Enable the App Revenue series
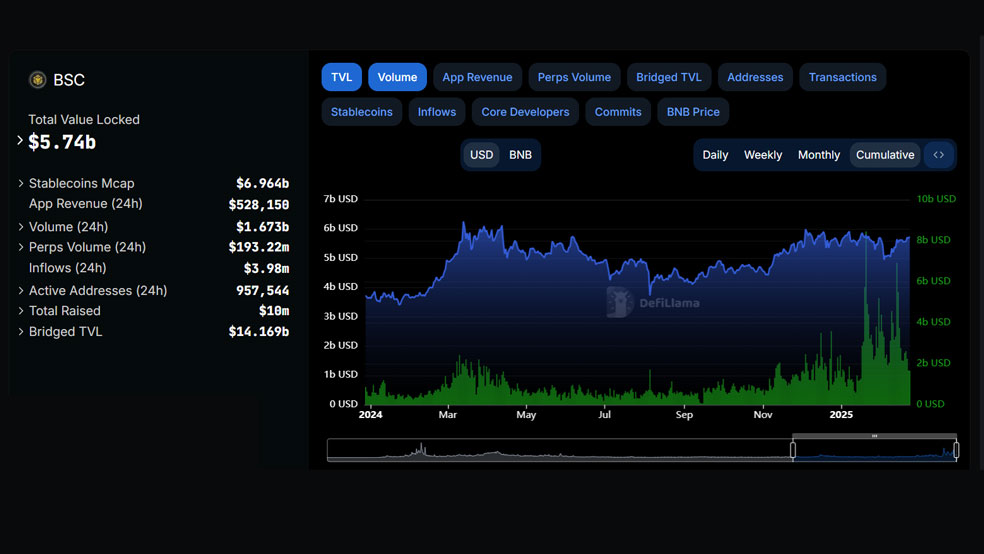This screenshot has height=554, width=984. (477, 77)
